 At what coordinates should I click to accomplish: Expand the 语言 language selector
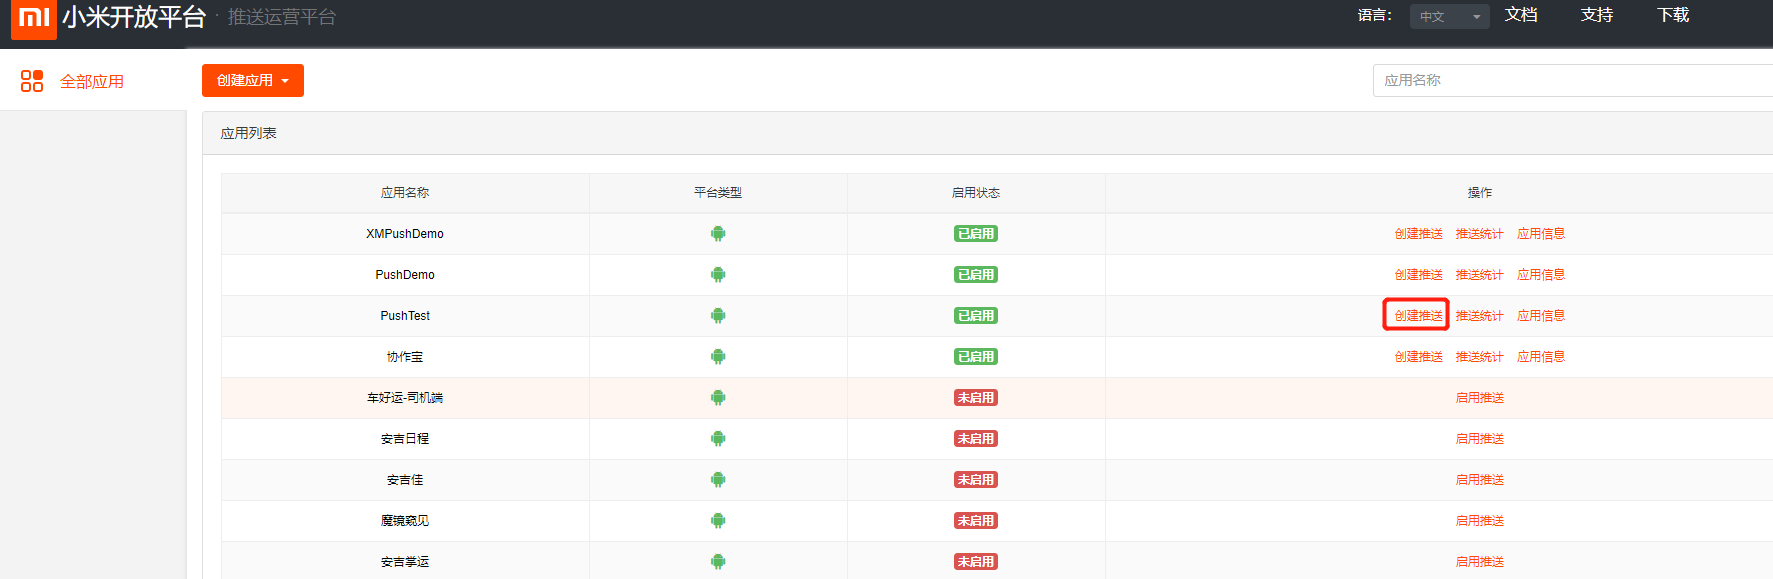pos(1449,17)
